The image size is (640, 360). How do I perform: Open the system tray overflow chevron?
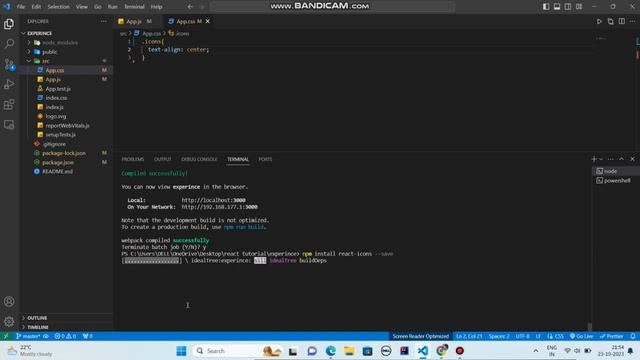tap(536, 351)
